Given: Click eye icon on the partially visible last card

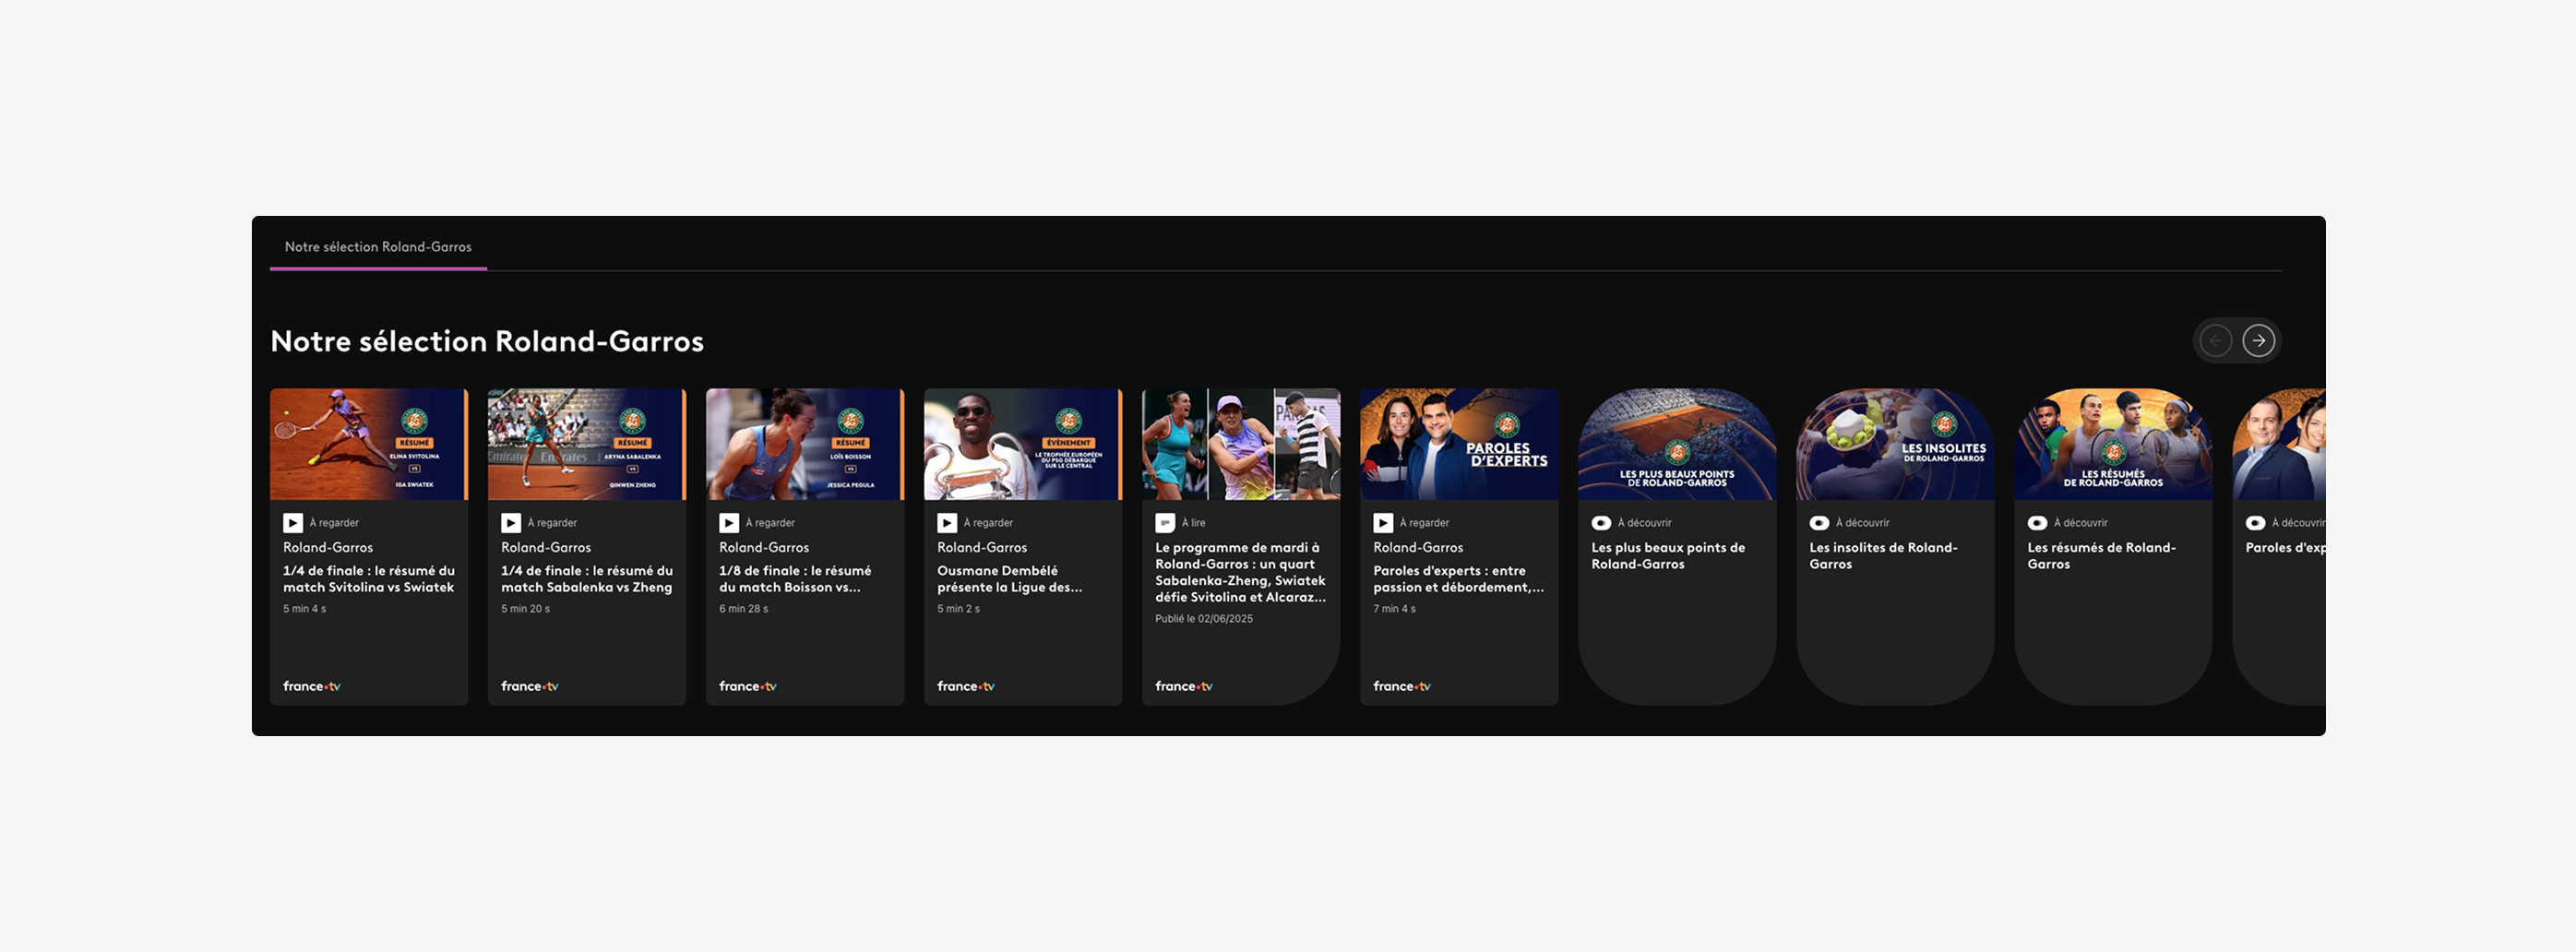Looking at the screenshot, I should [2255, 523].
